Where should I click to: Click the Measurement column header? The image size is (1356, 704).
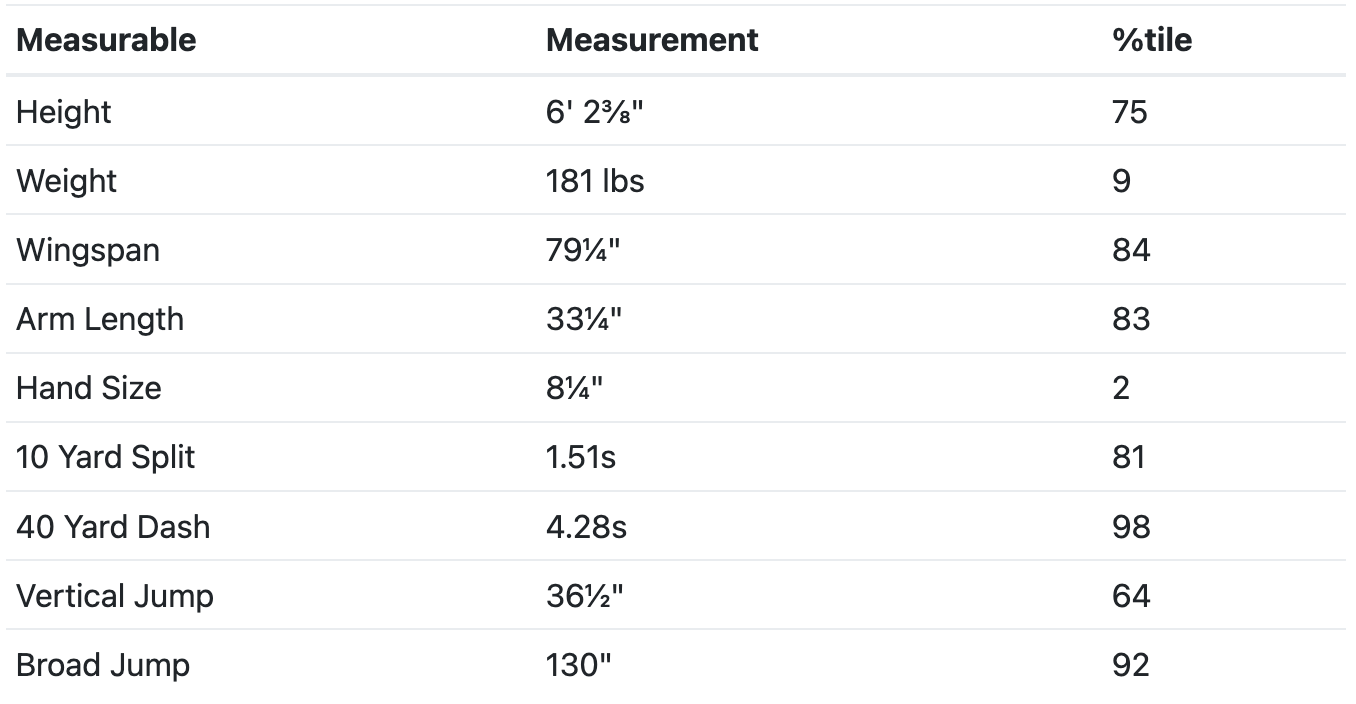coord(652,40)
